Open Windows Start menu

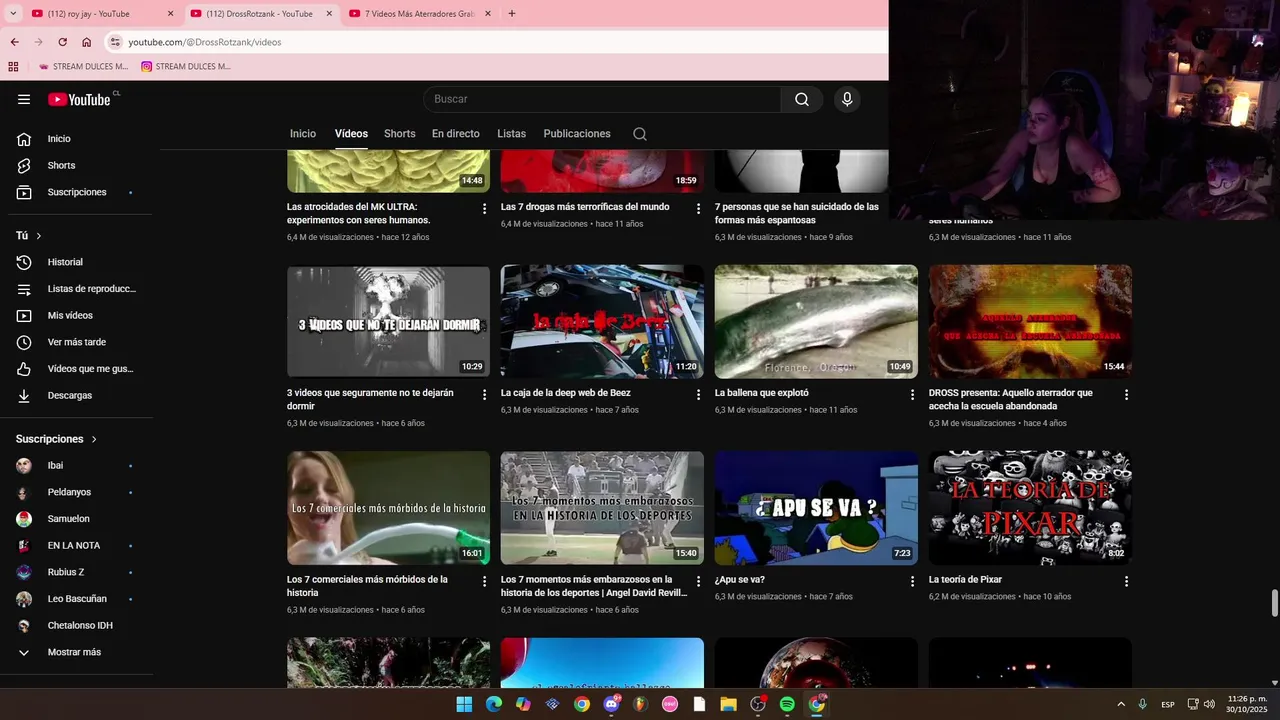point(464,704)
